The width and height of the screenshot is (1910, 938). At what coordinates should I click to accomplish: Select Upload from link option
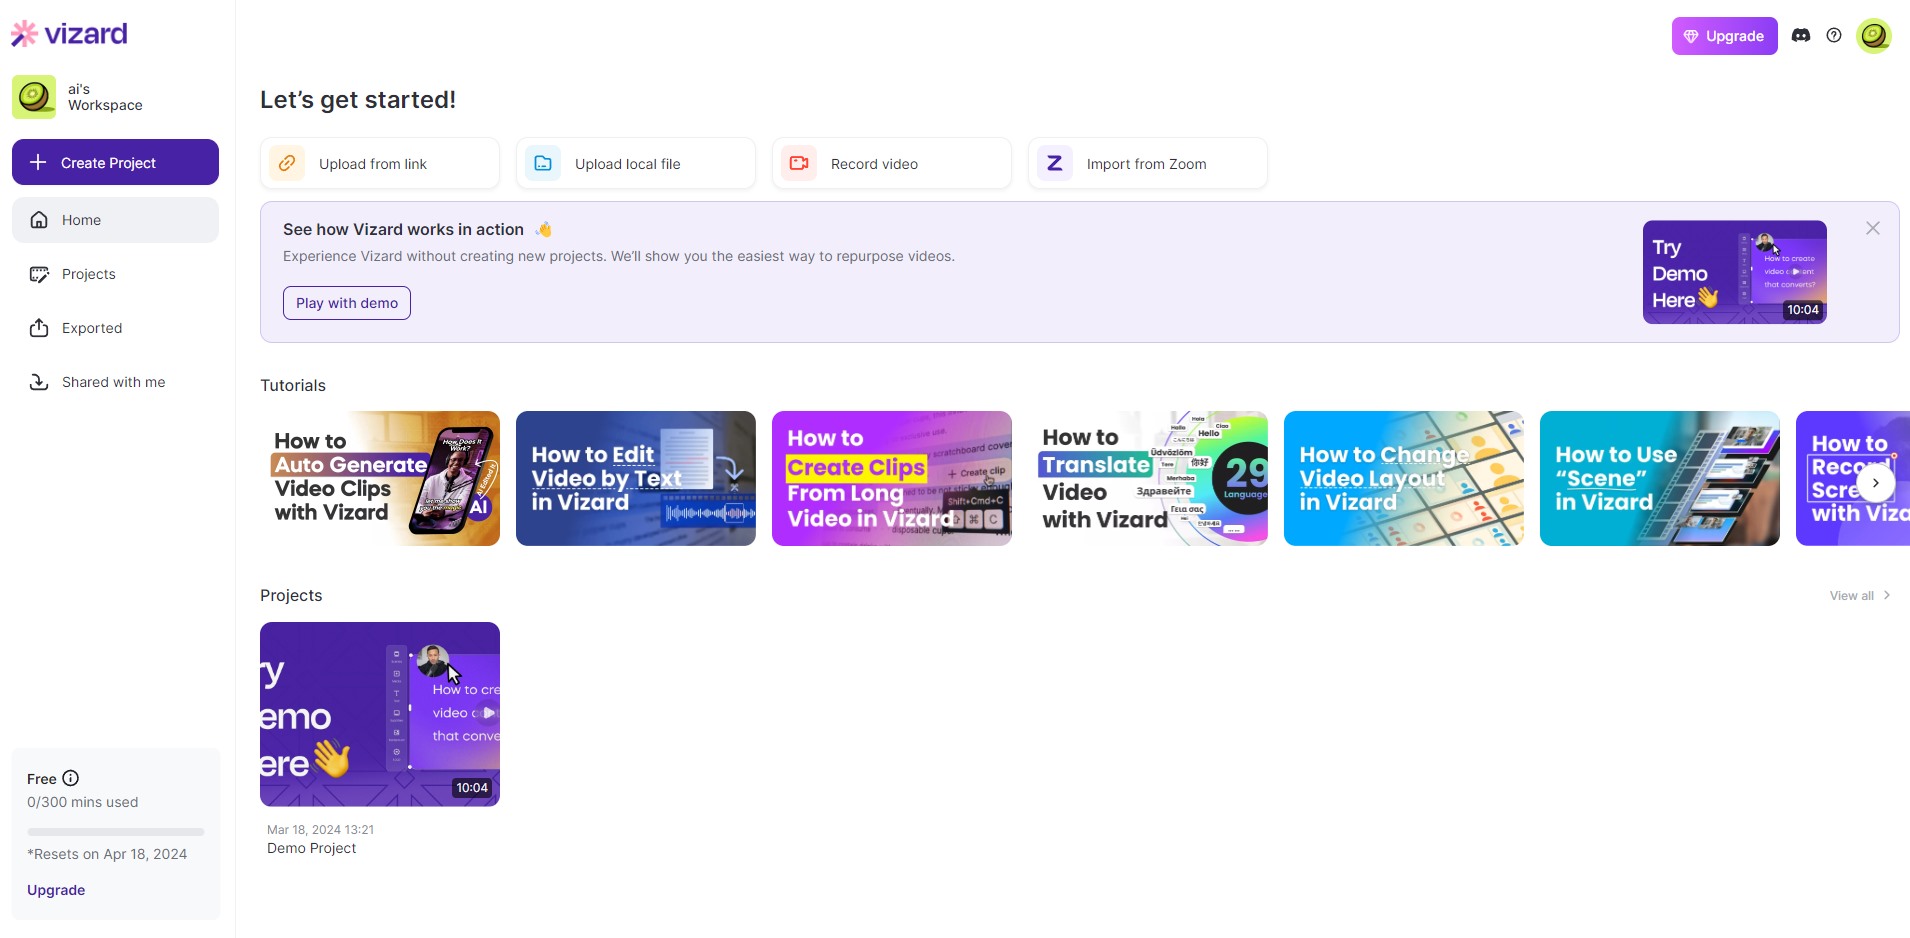380,163
